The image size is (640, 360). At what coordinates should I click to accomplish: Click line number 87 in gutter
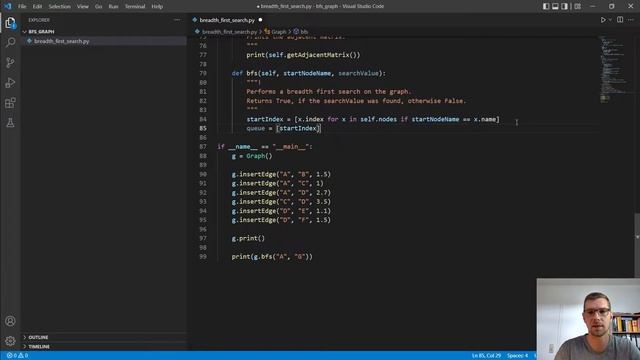pyautogui.click(x=203, y=147)
